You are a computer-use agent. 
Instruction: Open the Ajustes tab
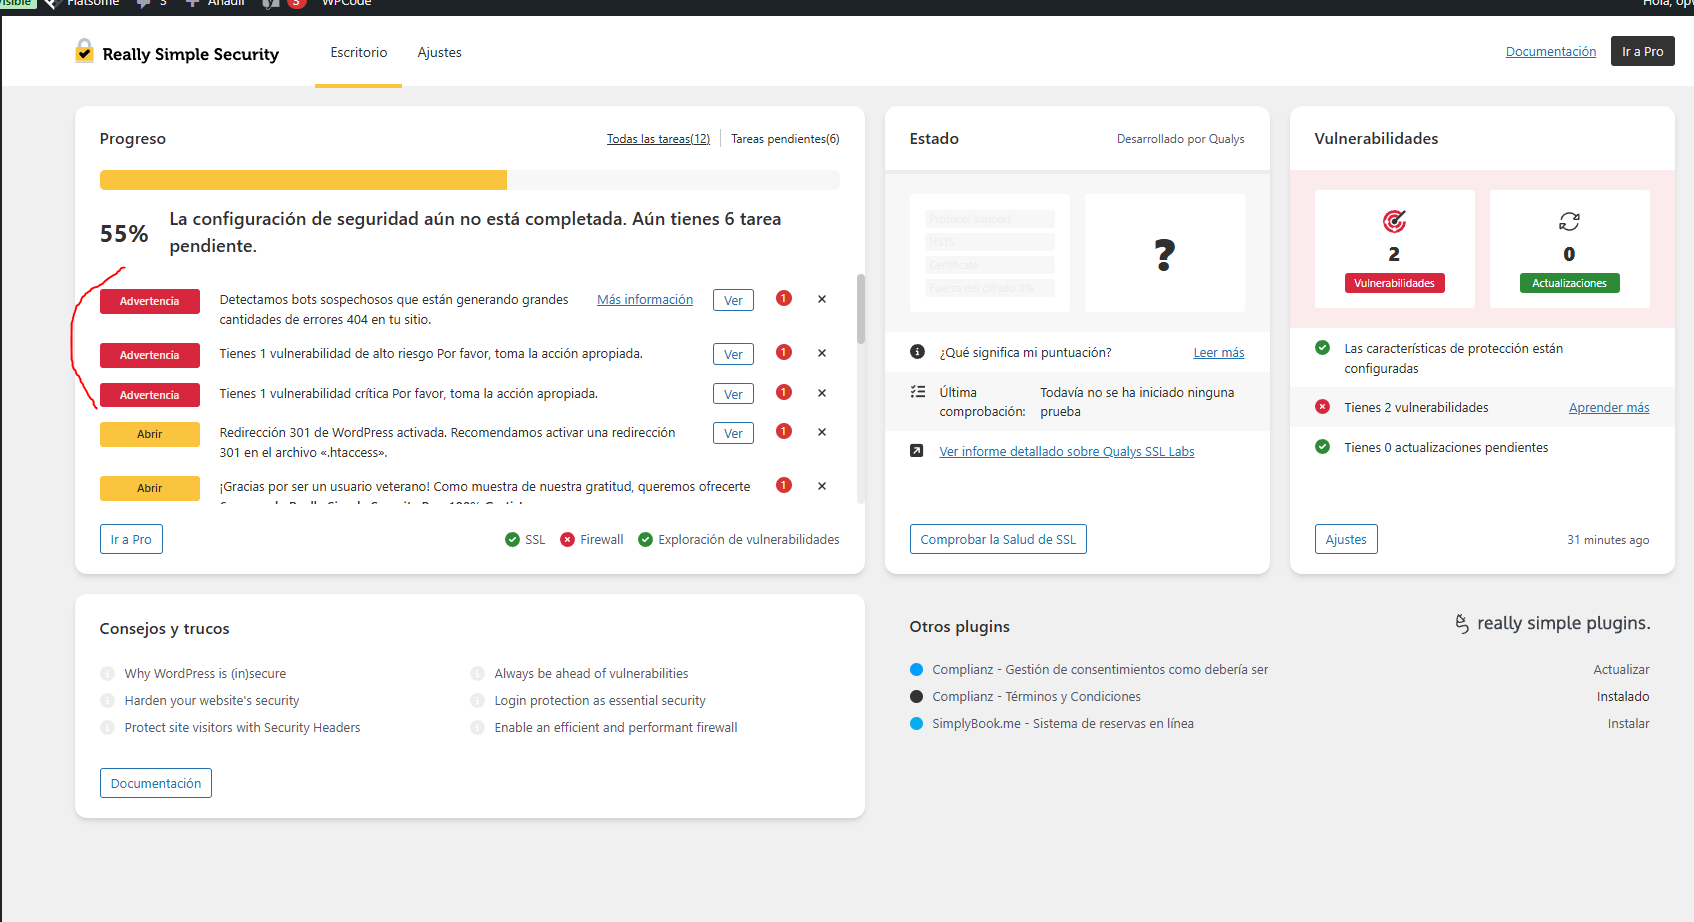[x=439, y=52]
